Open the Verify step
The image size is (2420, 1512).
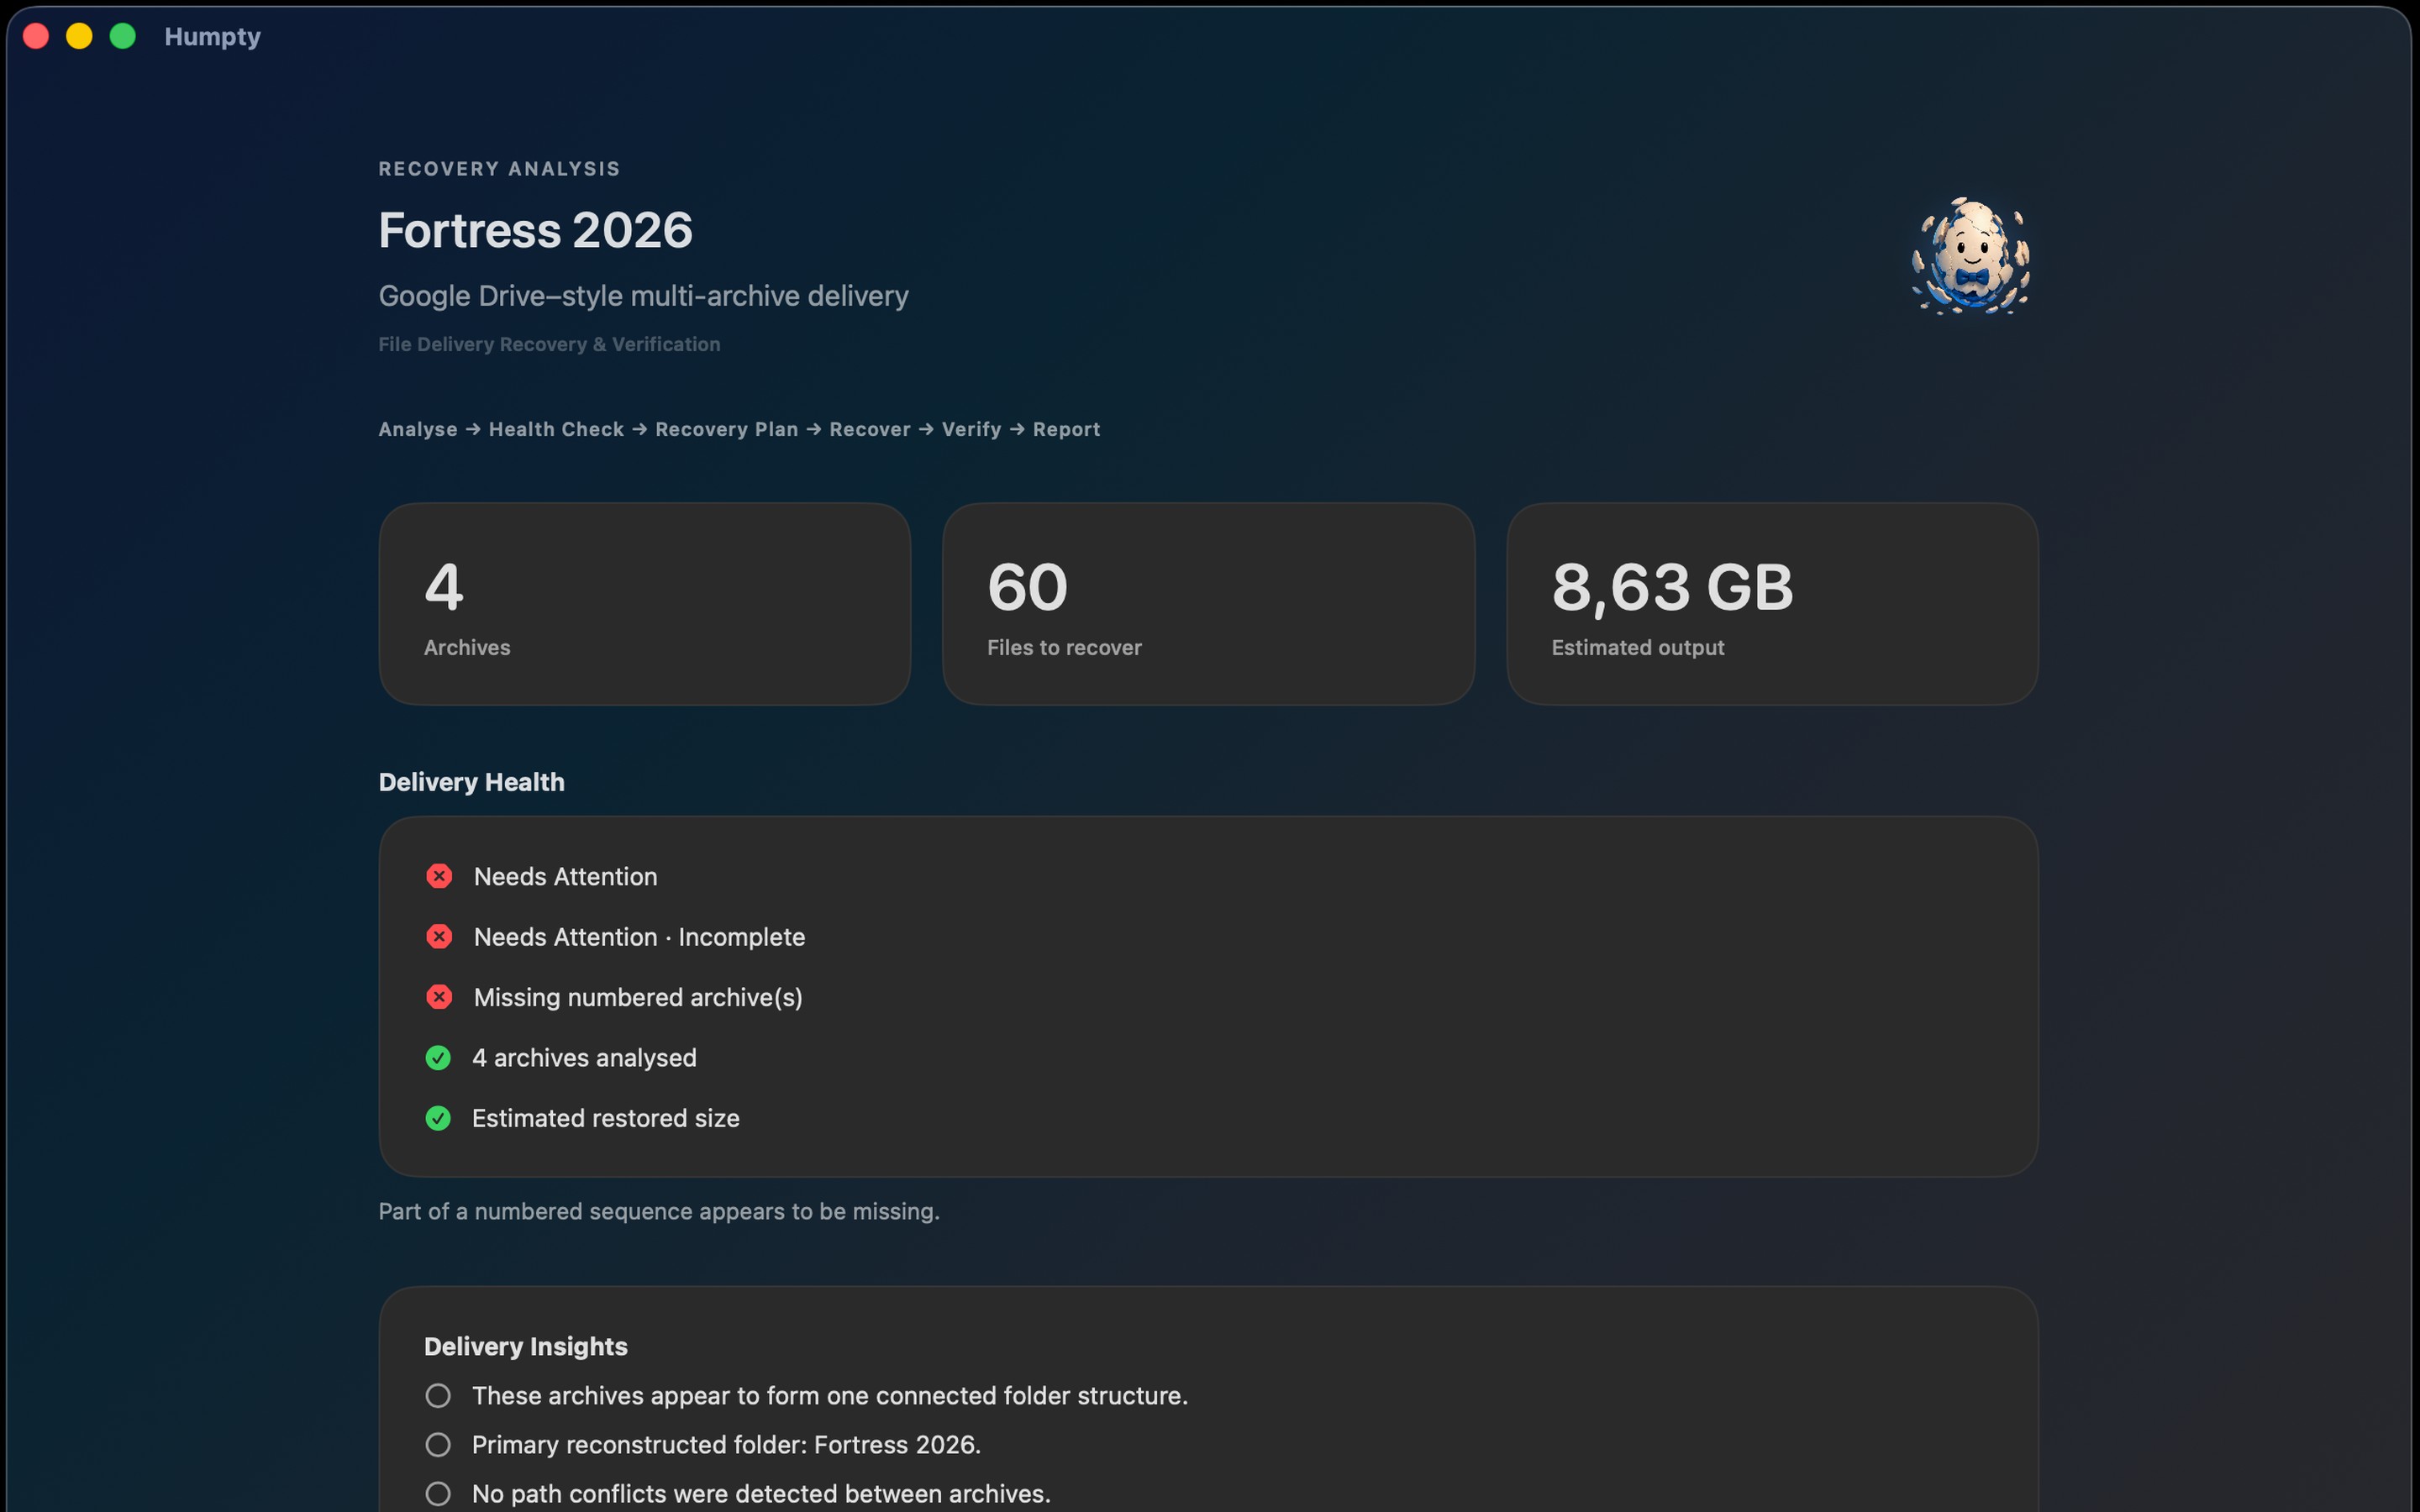[x=971, y=429]
